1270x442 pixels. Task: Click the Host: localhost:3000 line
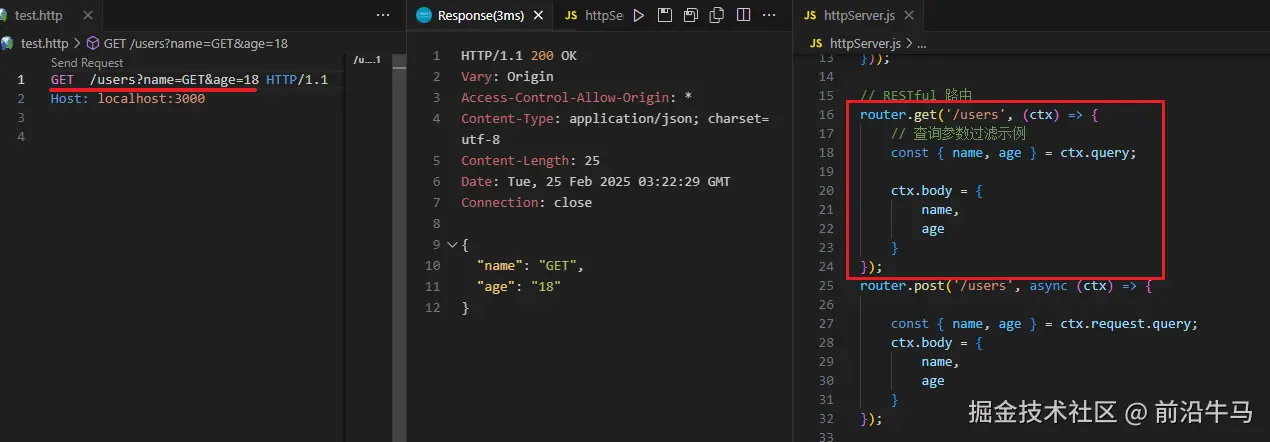pyautogui.click(x=128, y=99)
